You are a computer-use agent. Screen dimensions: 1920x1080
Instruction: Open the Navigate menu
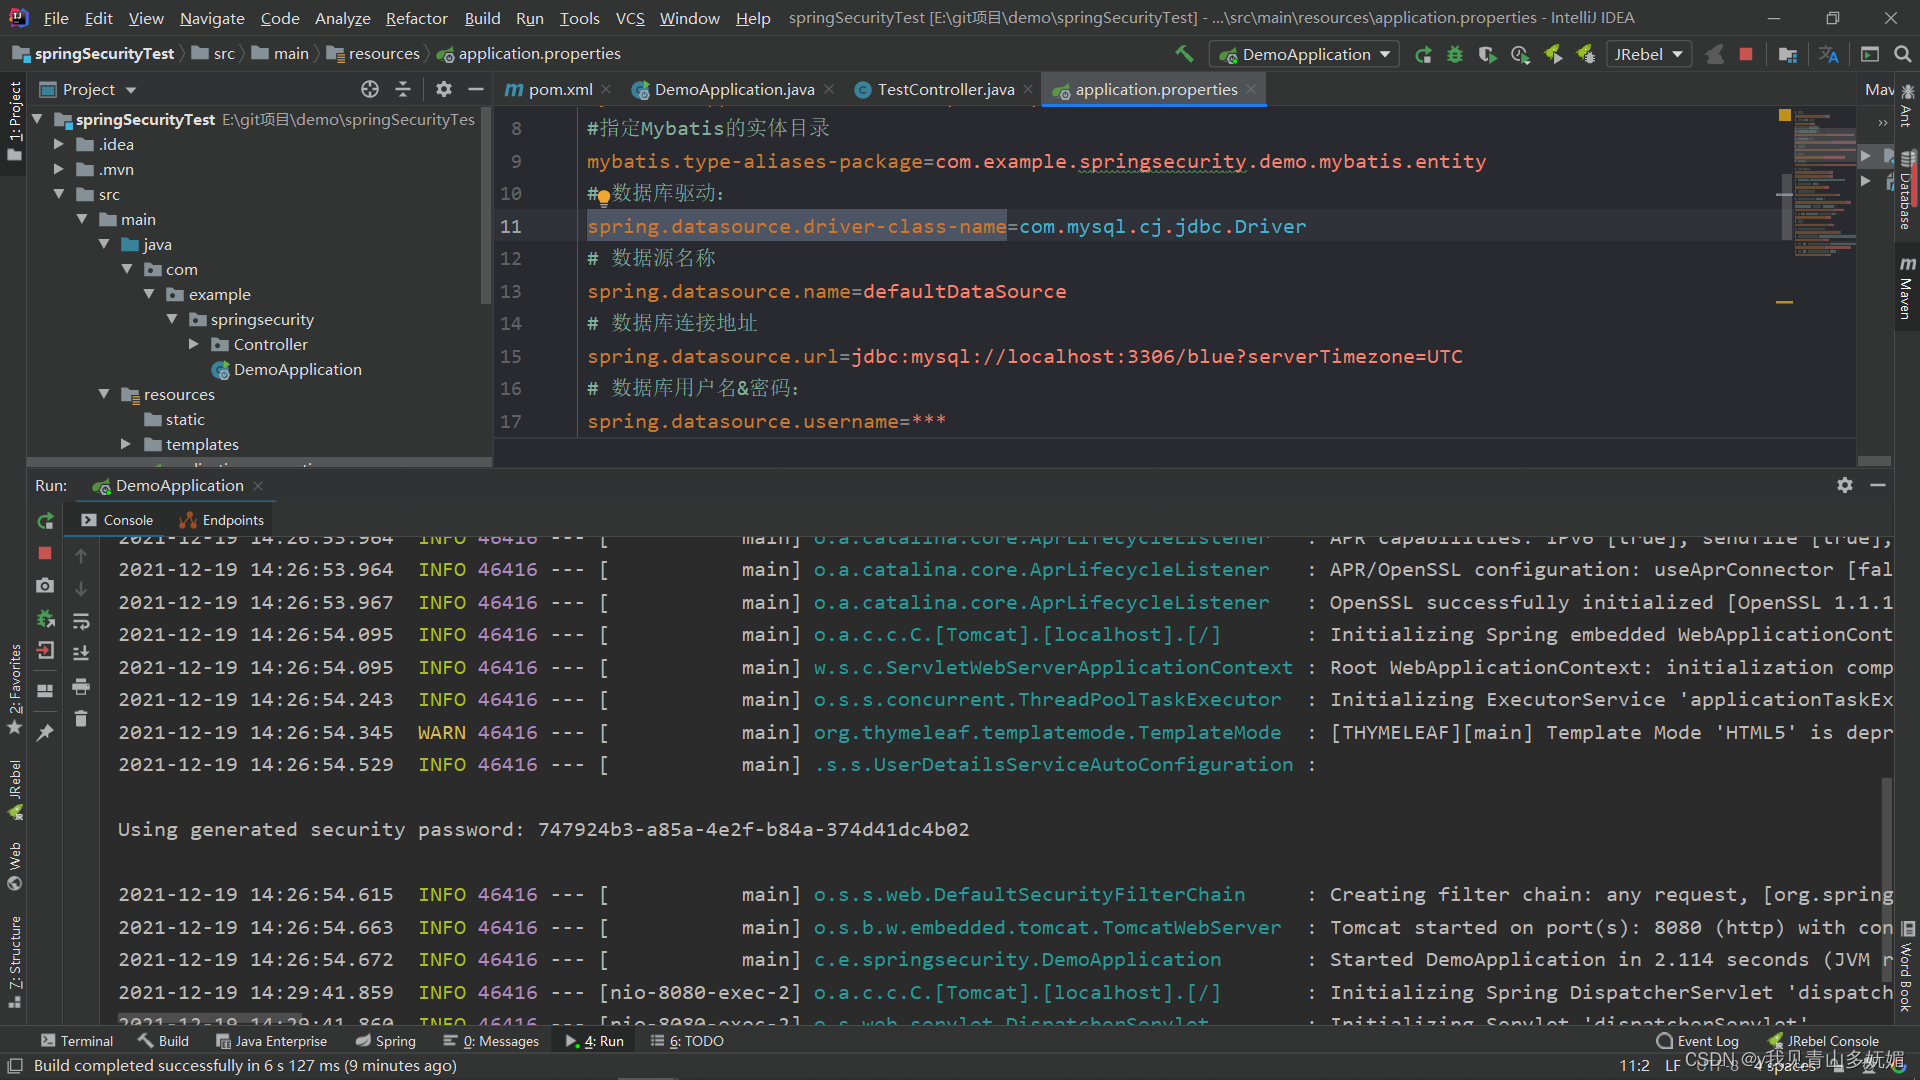pos(212,18)
